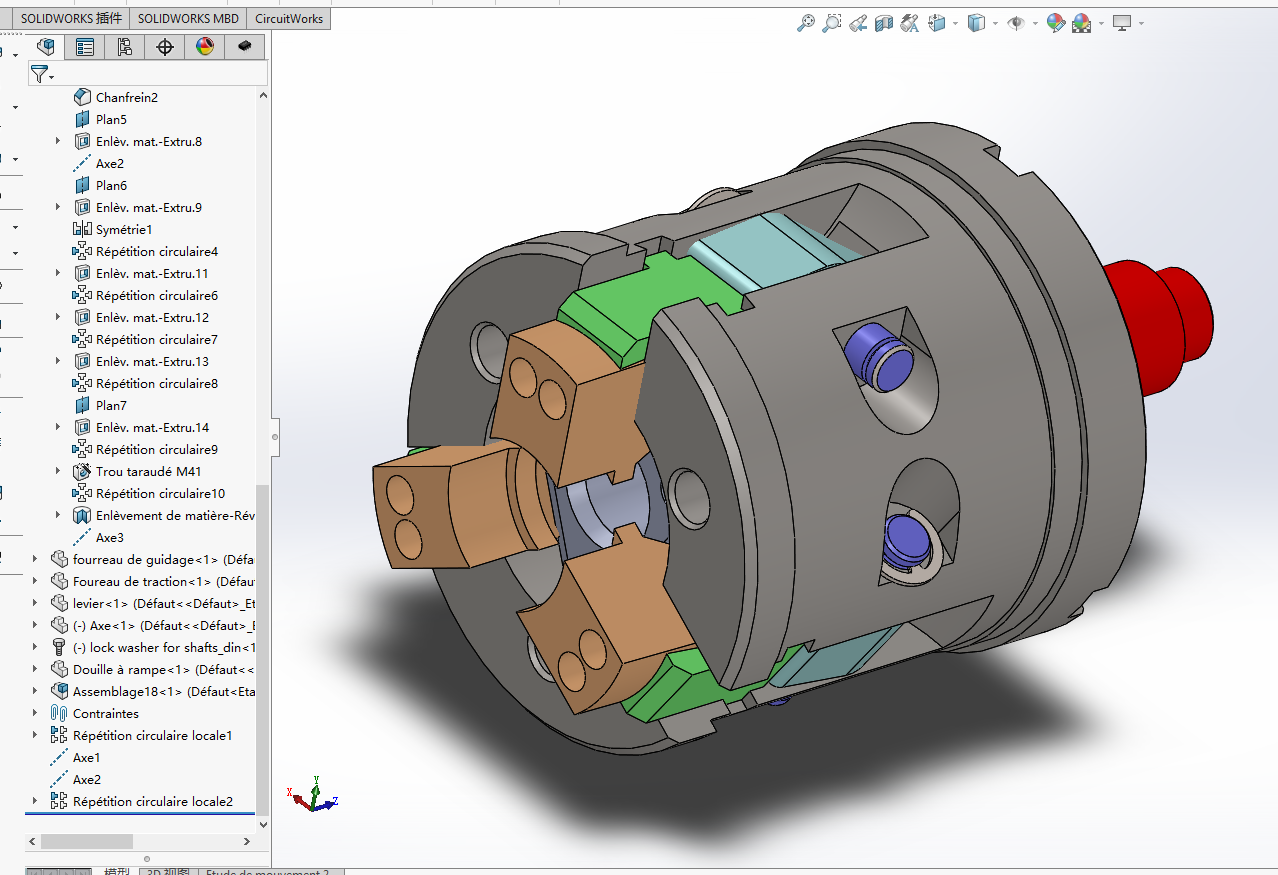Open the Display Style dropdown arrow
Screen dimensions: 1278x875
click(x=995, y=23)
